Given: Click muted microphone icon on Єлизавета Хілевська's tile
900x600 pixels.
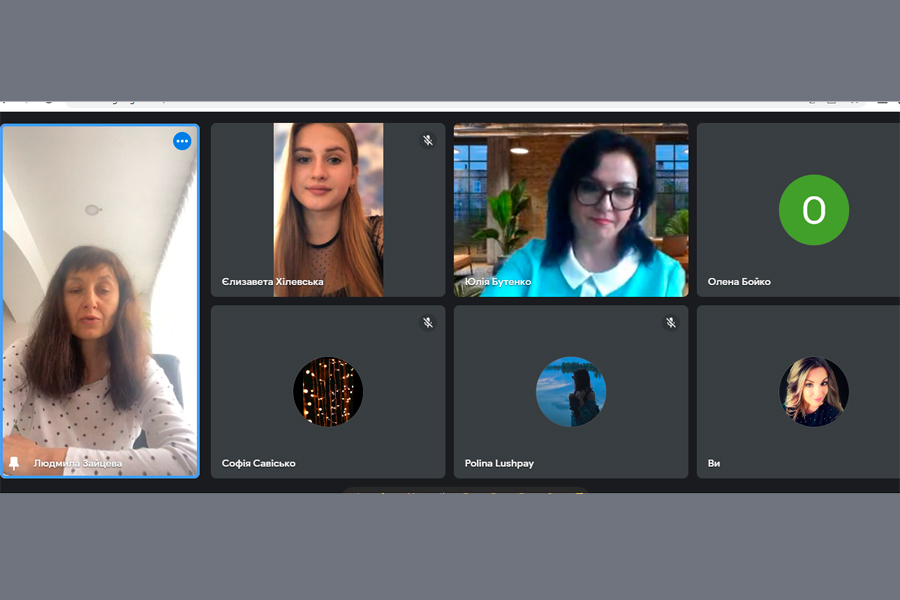Looking at the screenshot, I should [428, 140].
